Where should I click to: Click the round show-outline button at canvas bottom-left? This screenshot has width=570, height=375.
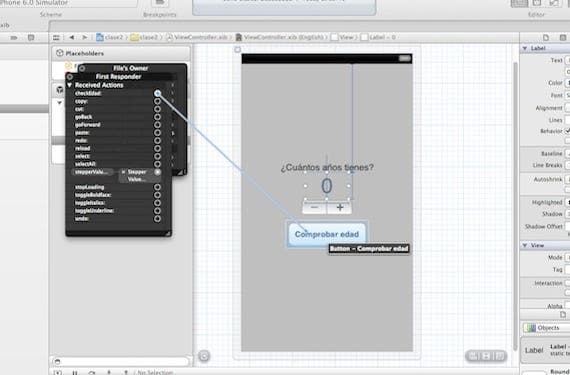(x=204, y=356)
